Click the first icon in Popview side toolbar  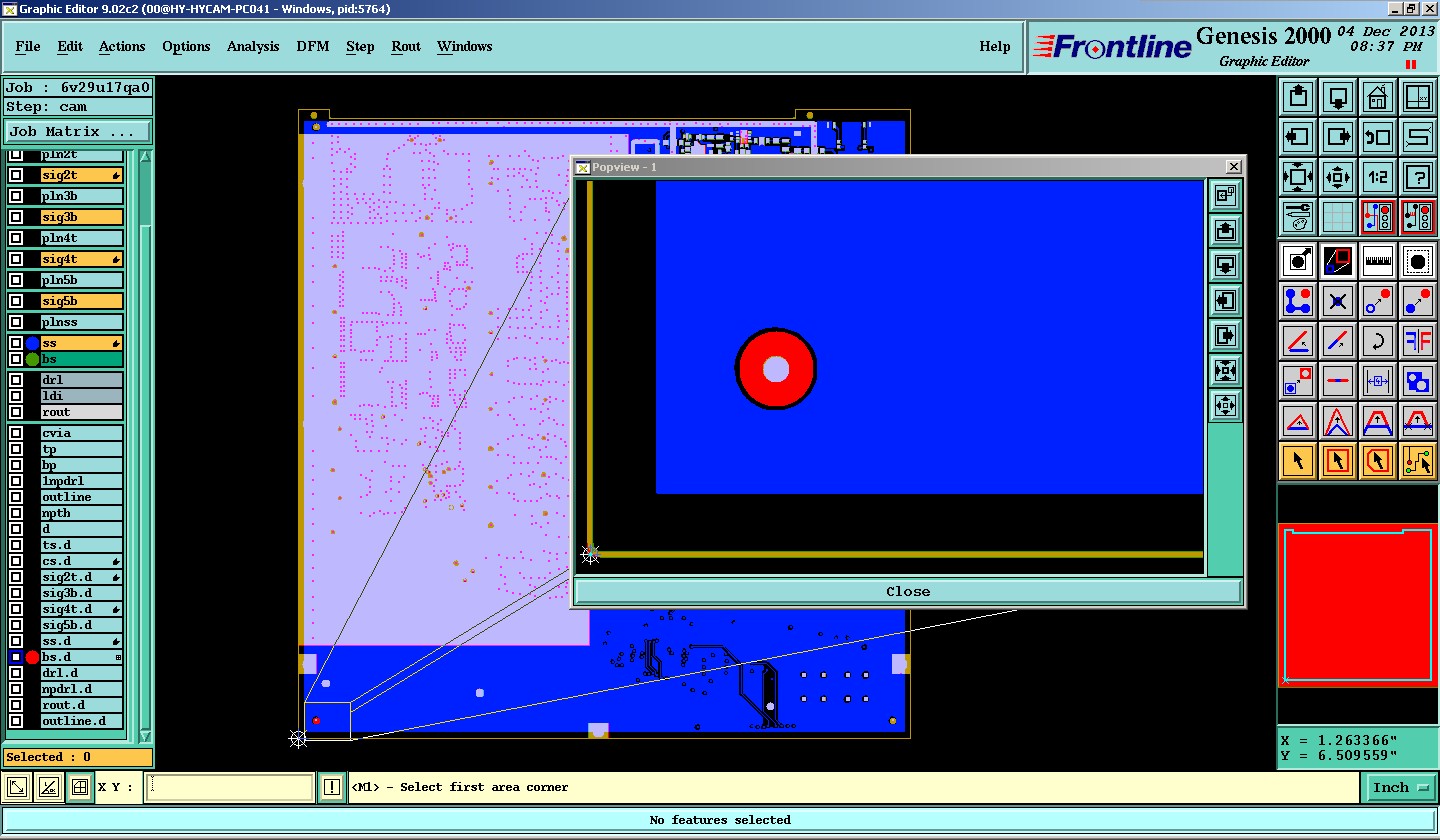pos(1225,195)
